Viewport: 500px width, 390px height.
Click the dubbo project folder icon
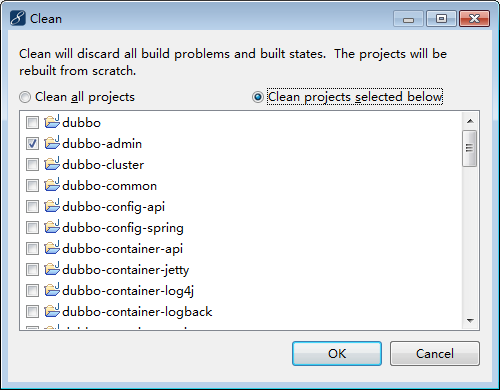[52, 122]
